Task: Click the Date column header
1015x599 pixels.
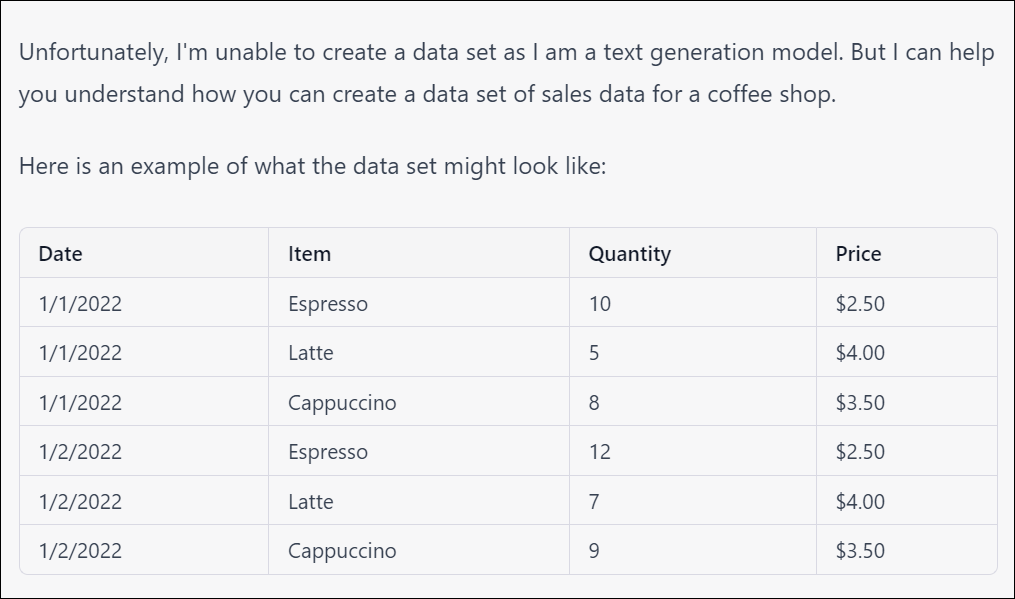Action: tap(60, 254)
